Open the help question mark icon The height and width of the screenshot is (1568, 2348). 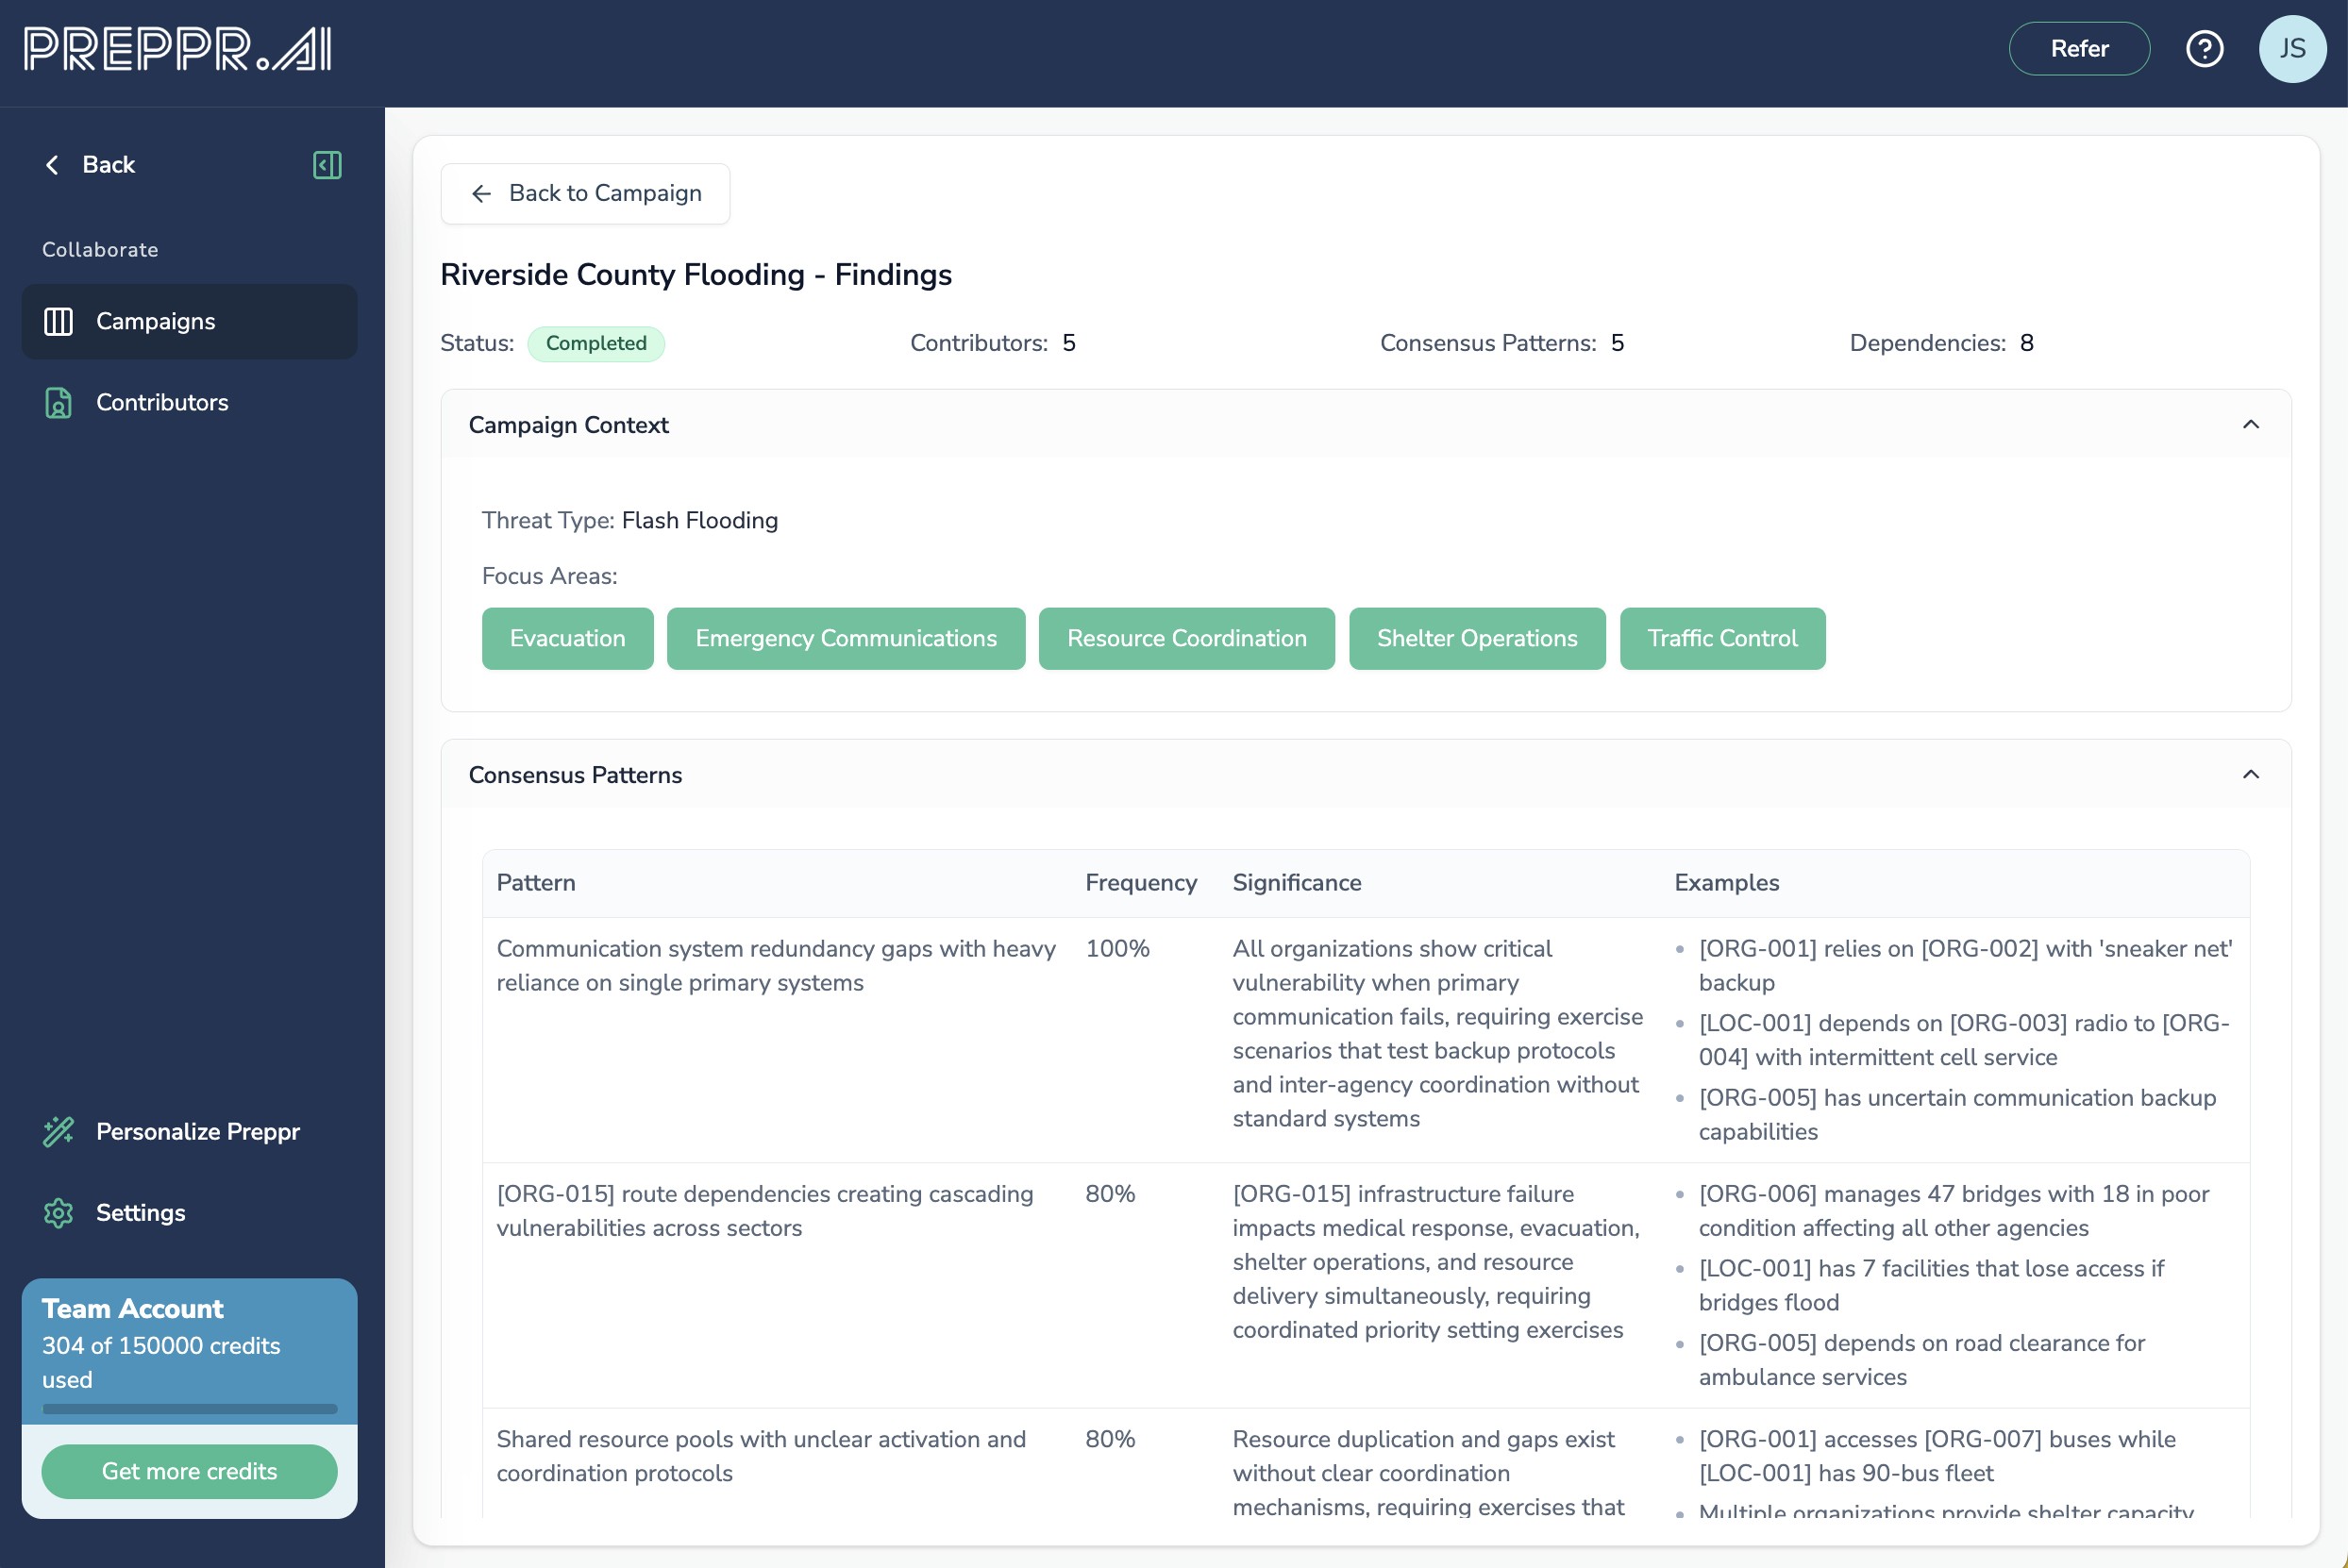pyautogui.click(x=2204, y=49)
